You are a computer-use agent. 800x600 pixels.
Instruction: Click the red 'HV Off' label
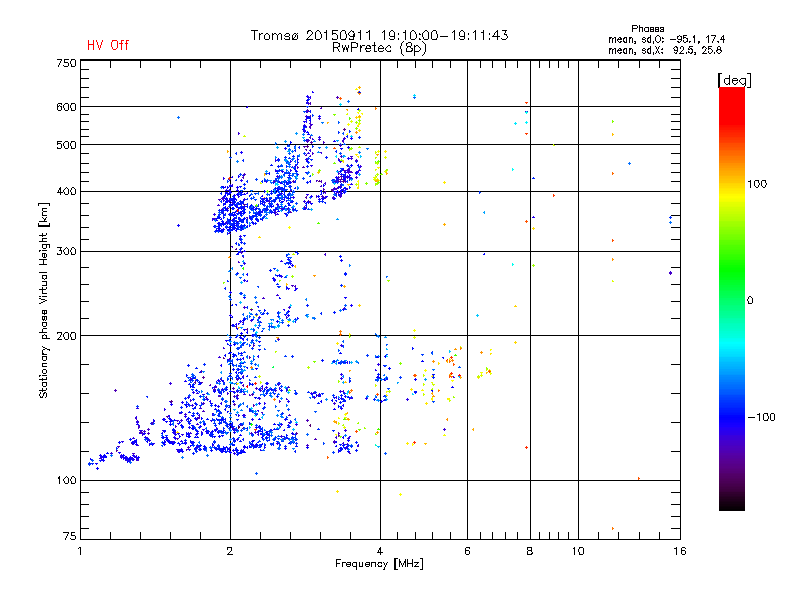tap(108, 45)
